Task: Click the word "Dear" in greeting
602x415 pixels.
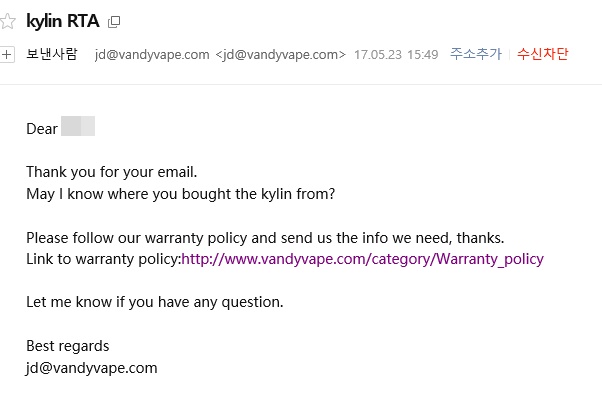Action: coord(42,129)
